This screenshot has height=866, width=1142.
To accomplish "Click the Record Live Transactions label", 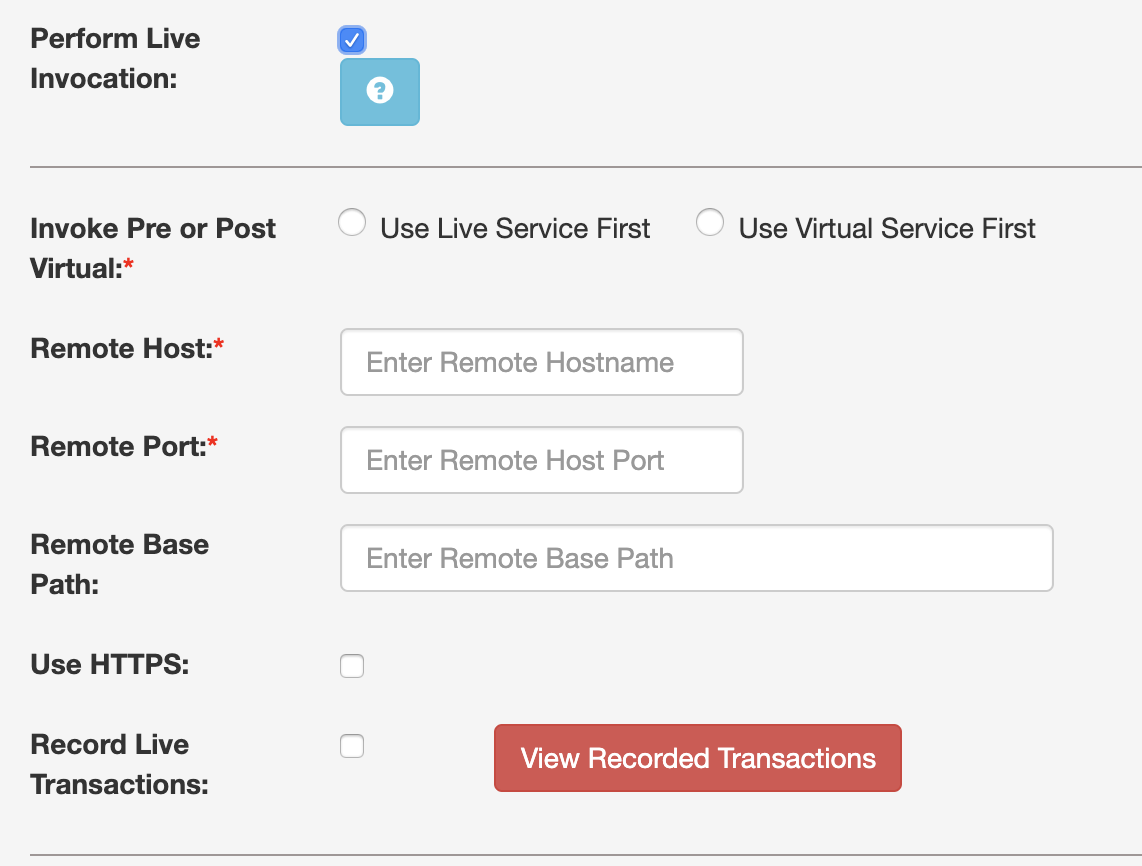I will coord(119,765).
